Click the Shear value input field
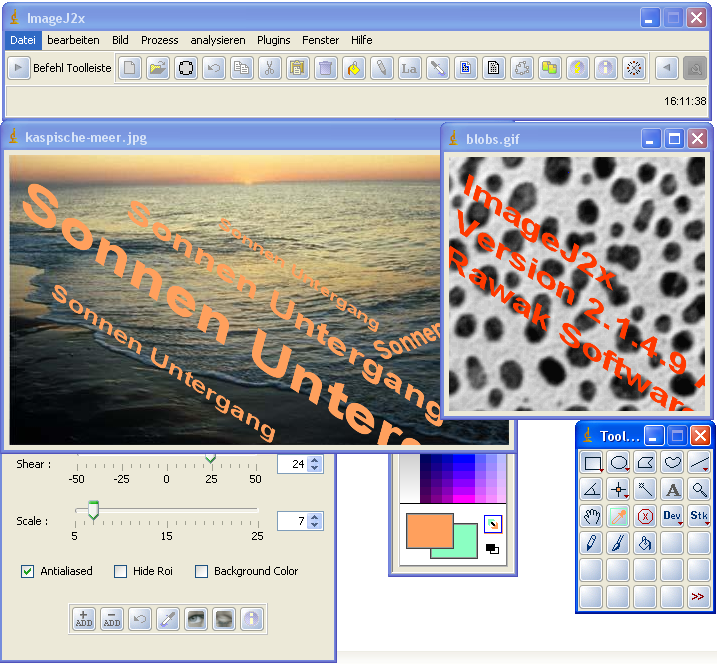Screen dimensions: 717x664 point(293,464)
